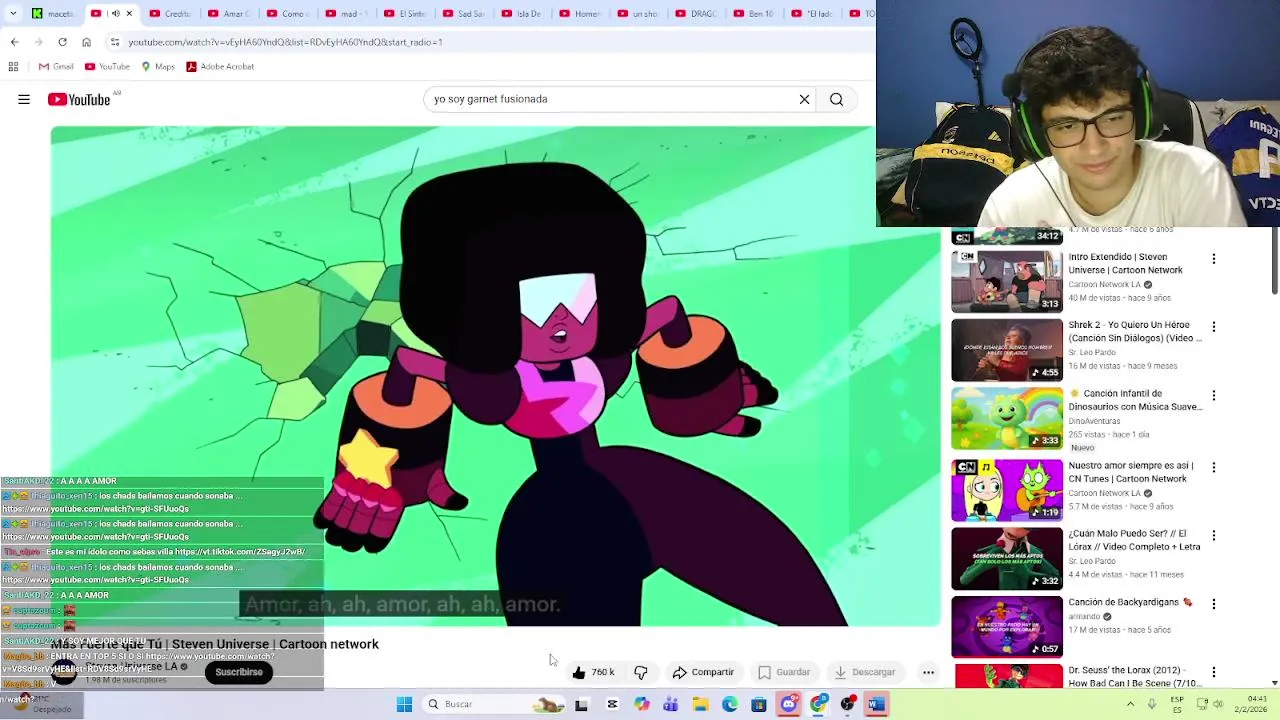1280x720 pixels.
Task: Open Microsoft Teams from taskbar
Action: [x=671, y=704]
